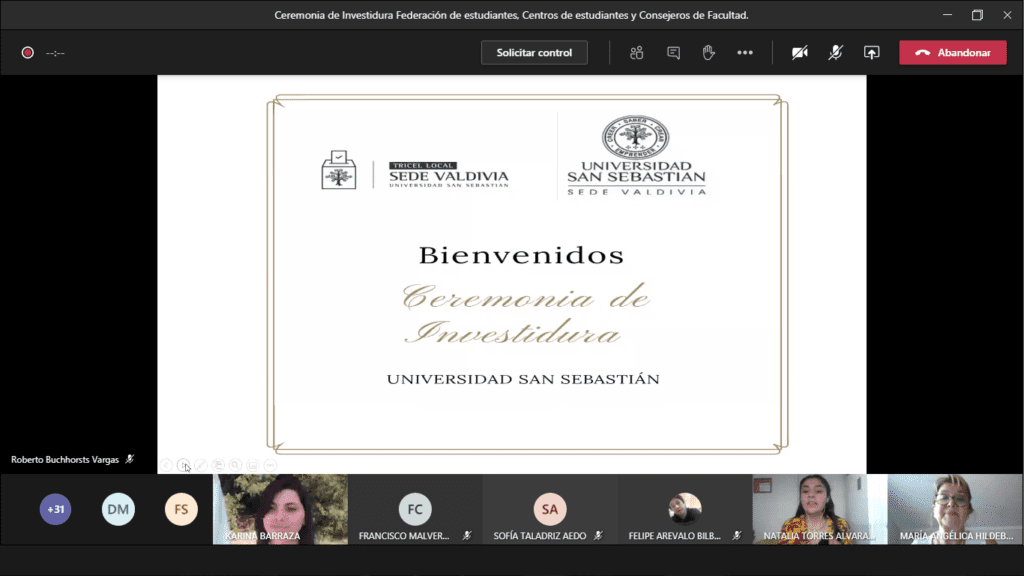Go to the next slide arrow
The image size is (1024, 576).
tap(184, 465)
